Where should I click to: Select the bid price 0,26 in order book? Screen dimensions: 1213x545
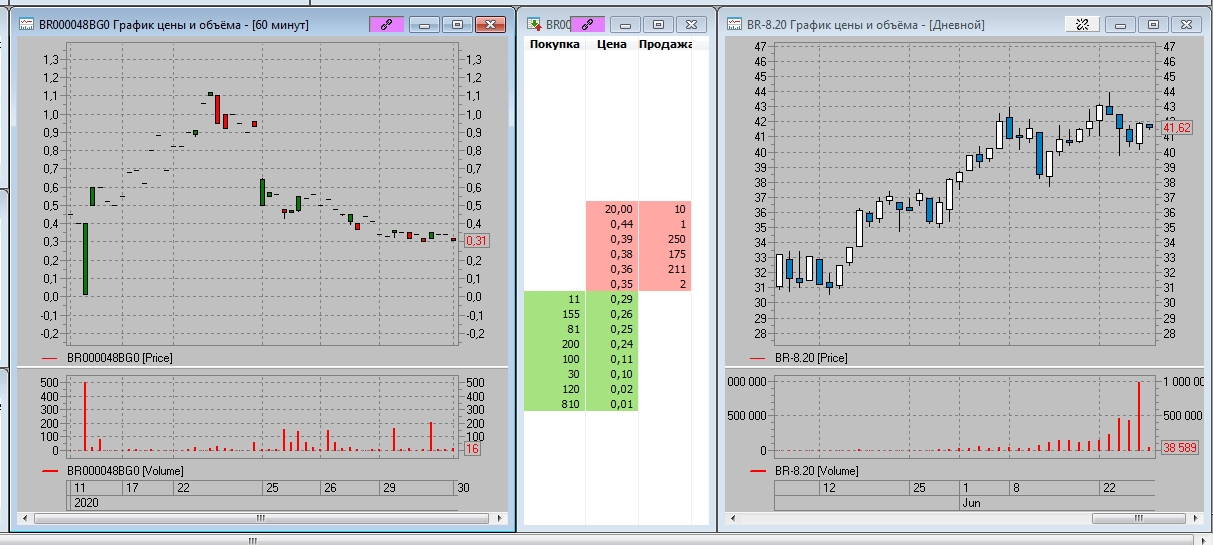click(x=612, y=314)
